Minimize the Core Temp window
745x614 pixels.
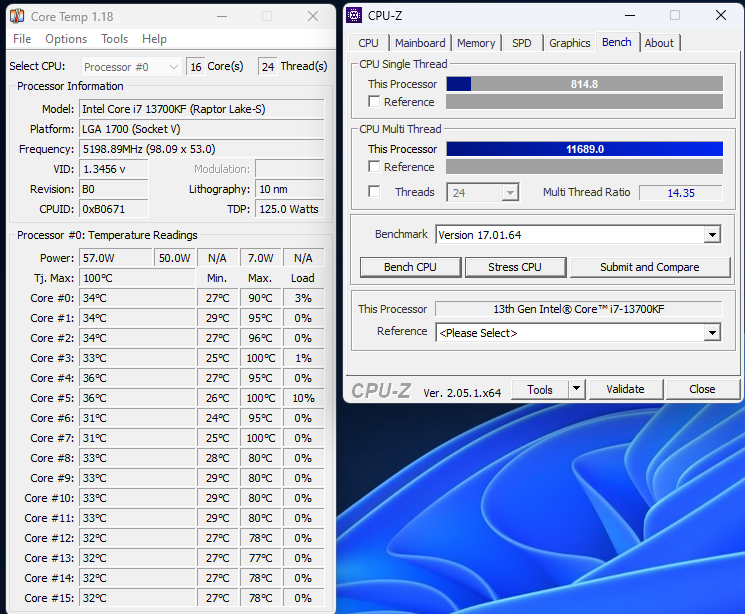222,16
